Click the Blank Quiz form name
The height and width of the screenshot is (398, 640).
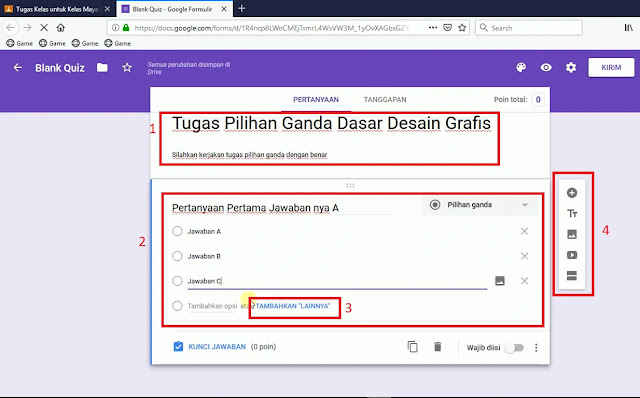(60, 68)
